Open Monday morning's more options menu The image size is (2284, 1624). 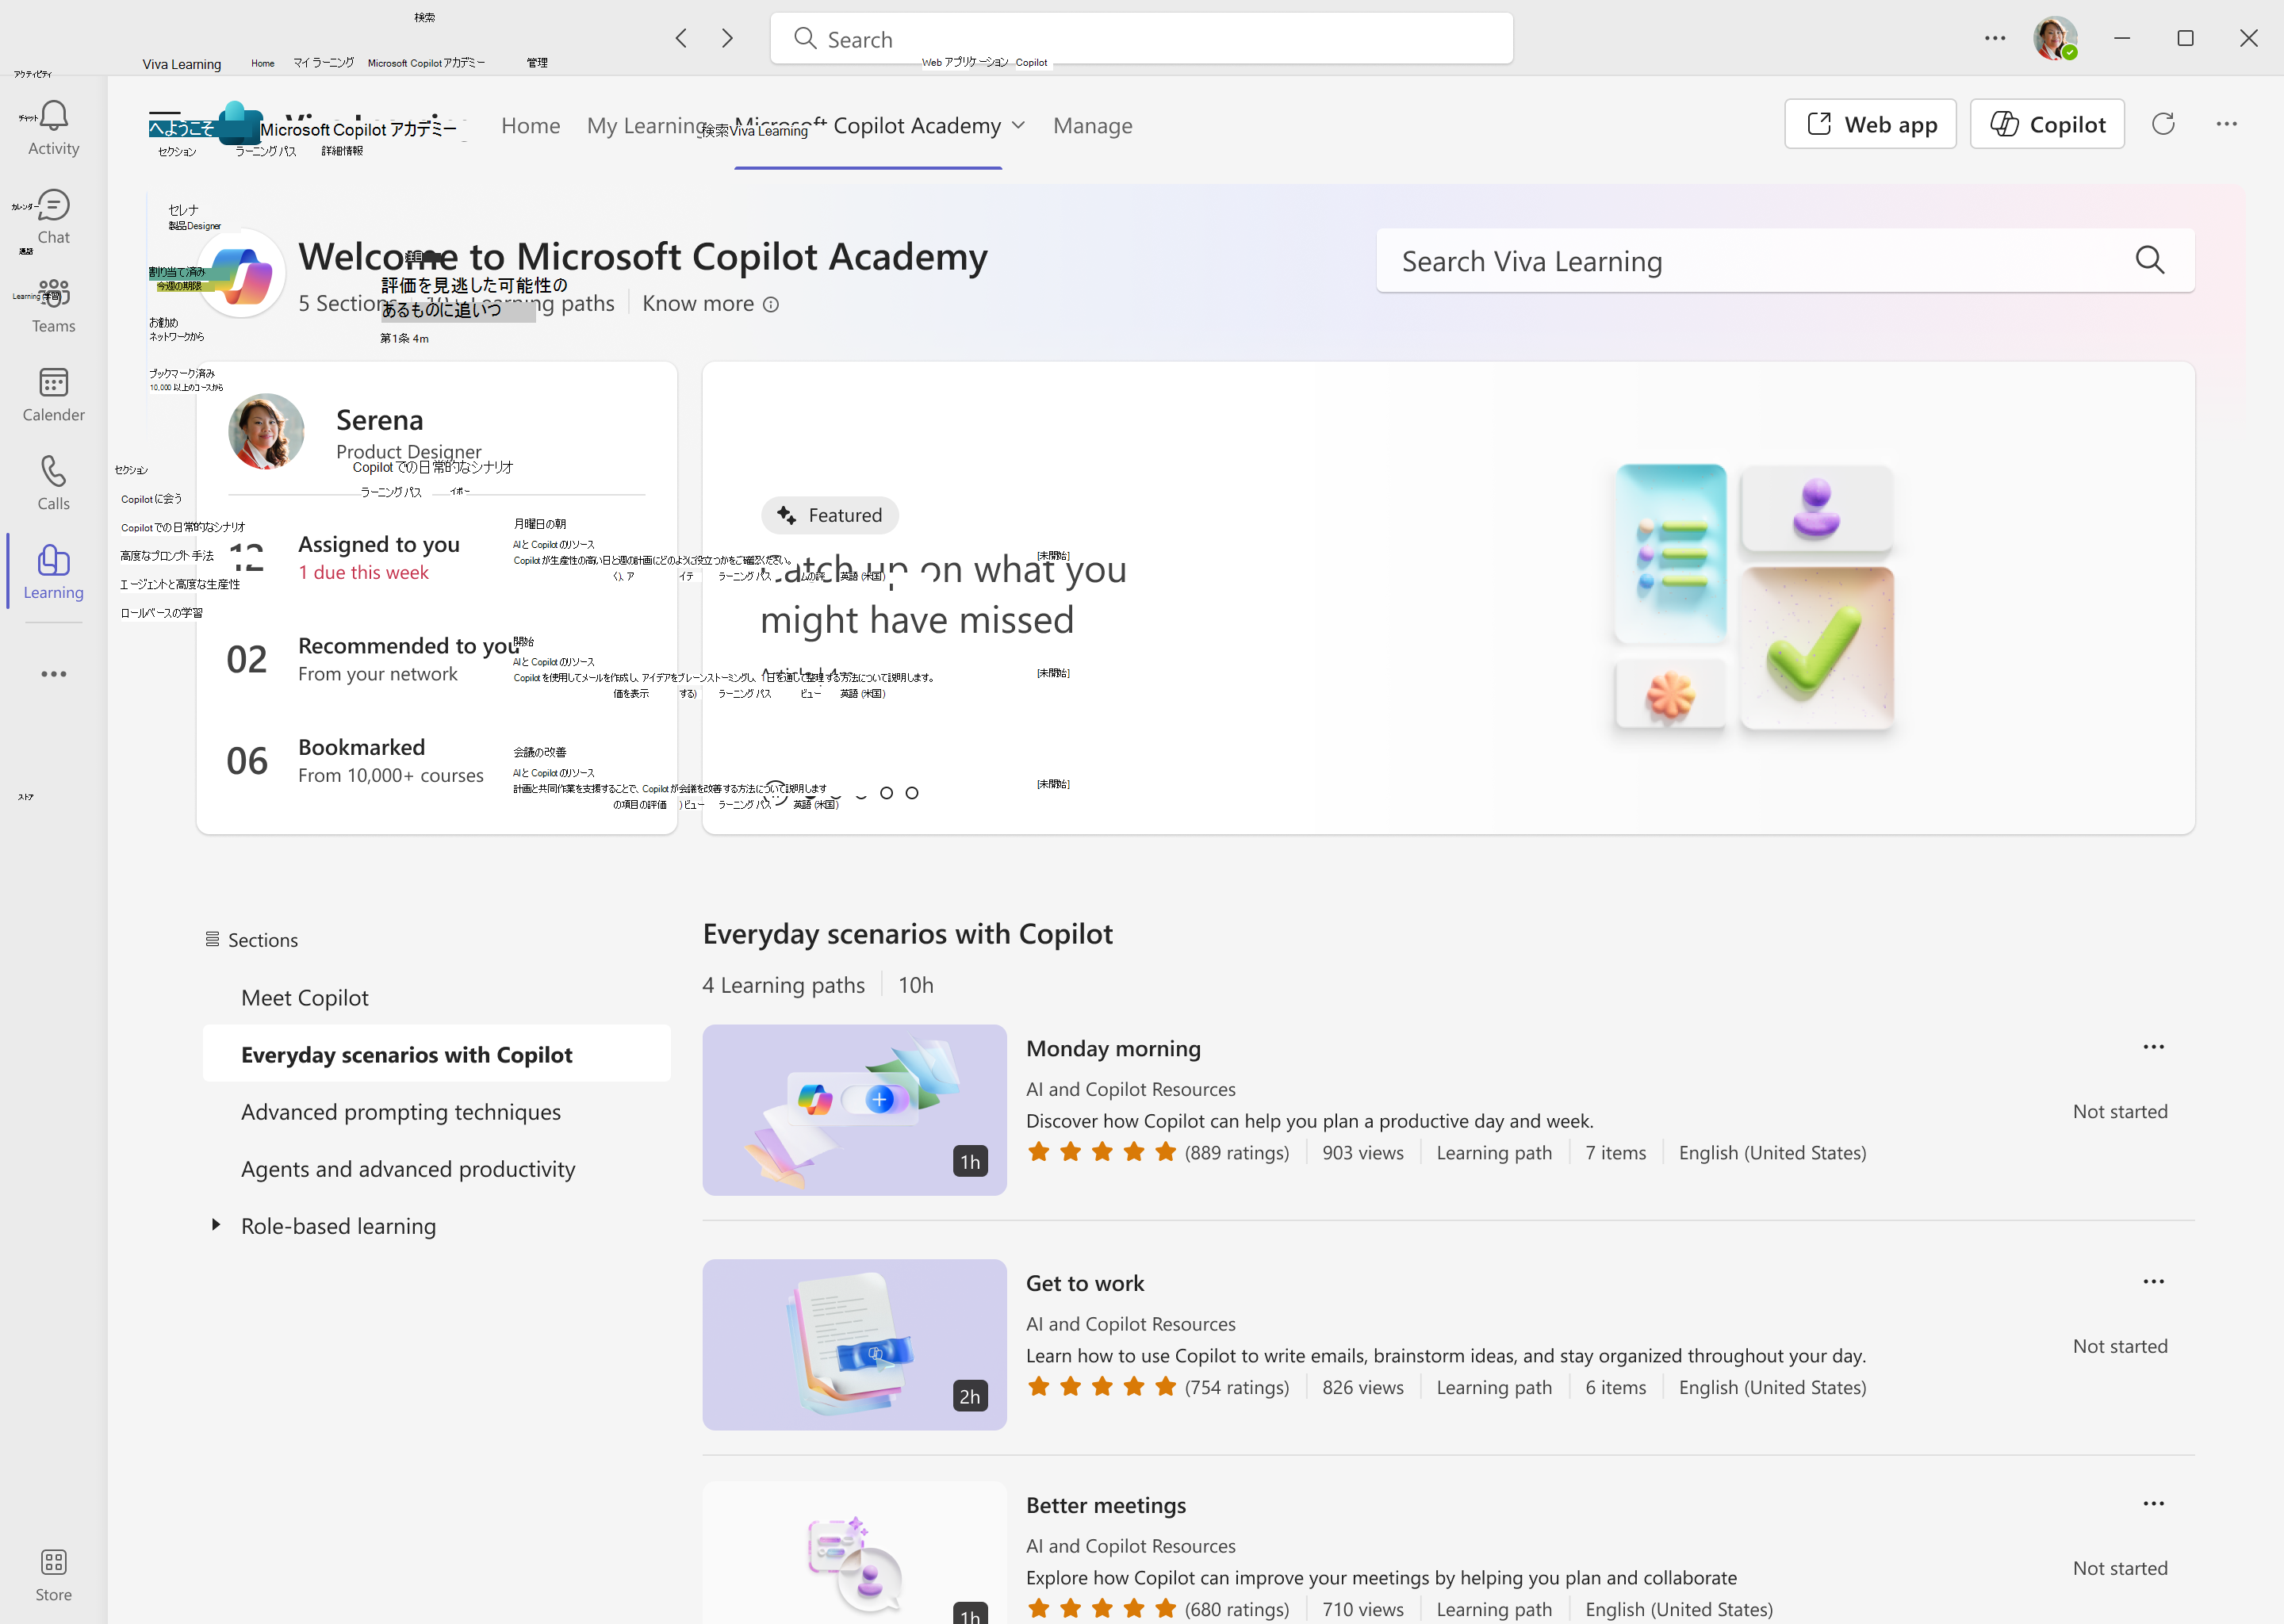(x=2154, y=1046)
